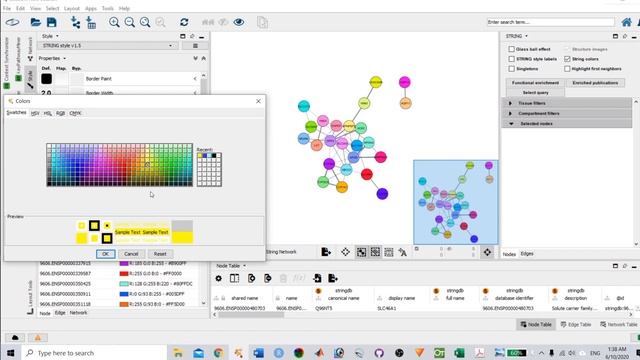Click Enriched publications button
The width and height of the screenshot is (640, 360).
(595, 83)
